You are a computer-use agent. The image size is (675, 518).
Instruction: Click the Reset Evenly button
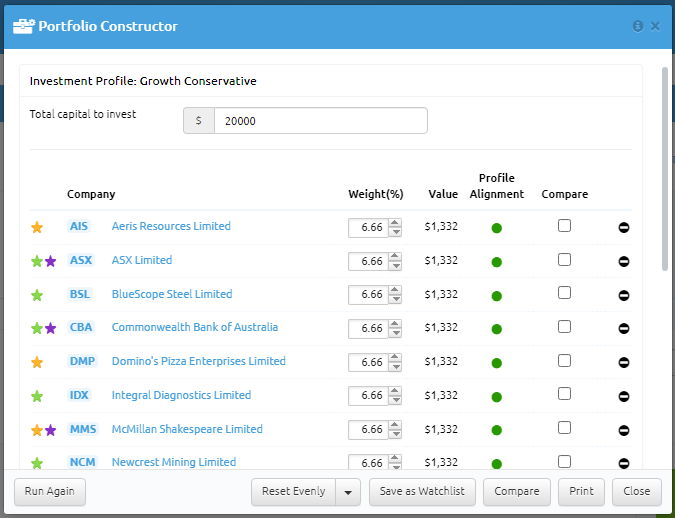coord(294,492)
